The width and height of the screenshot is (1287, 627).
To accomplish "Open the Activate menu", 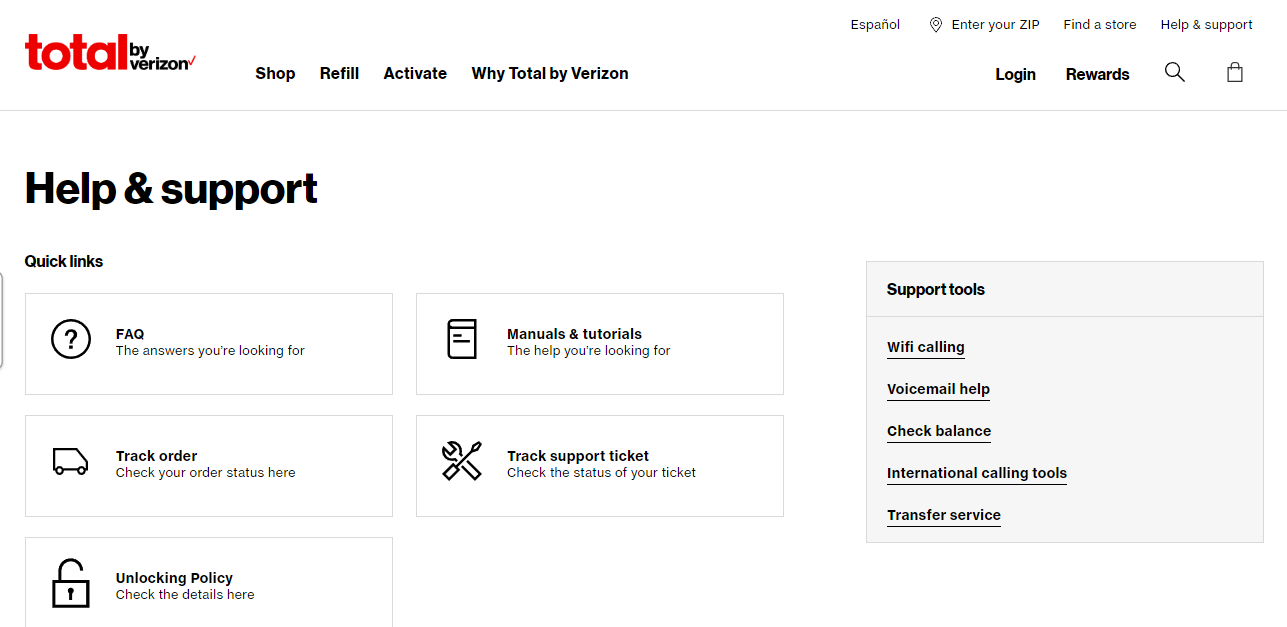I will 414,73.
